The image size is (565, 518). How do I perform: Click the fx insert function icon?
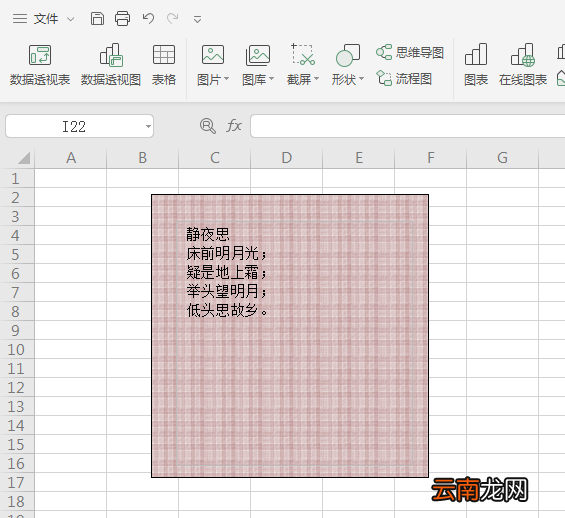[234, 126]
